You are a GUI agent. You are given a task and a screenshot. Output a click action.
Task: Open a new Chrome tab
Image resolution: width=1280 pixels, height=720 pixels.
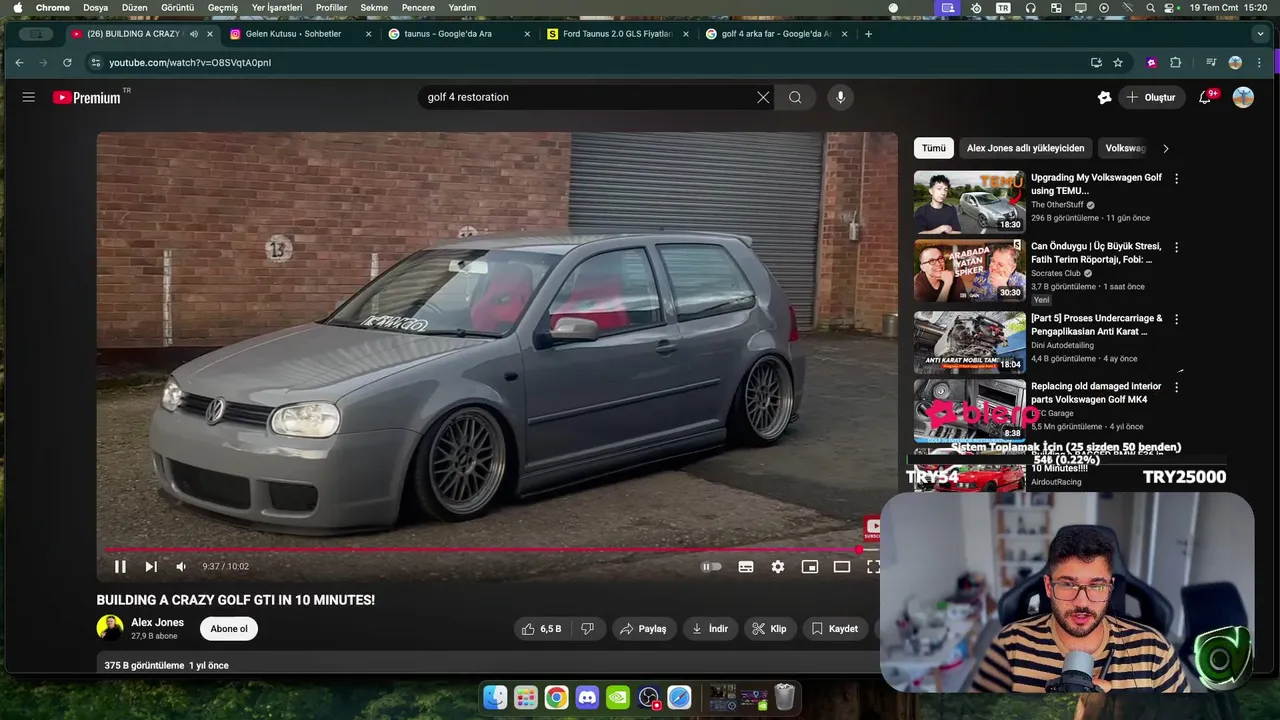click(868, 34)
